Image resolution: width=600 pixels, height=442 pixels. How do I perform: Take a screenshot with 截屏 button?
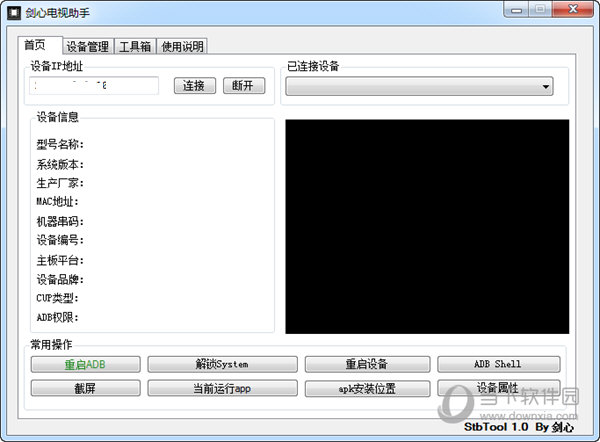click(x=85, y=388)
